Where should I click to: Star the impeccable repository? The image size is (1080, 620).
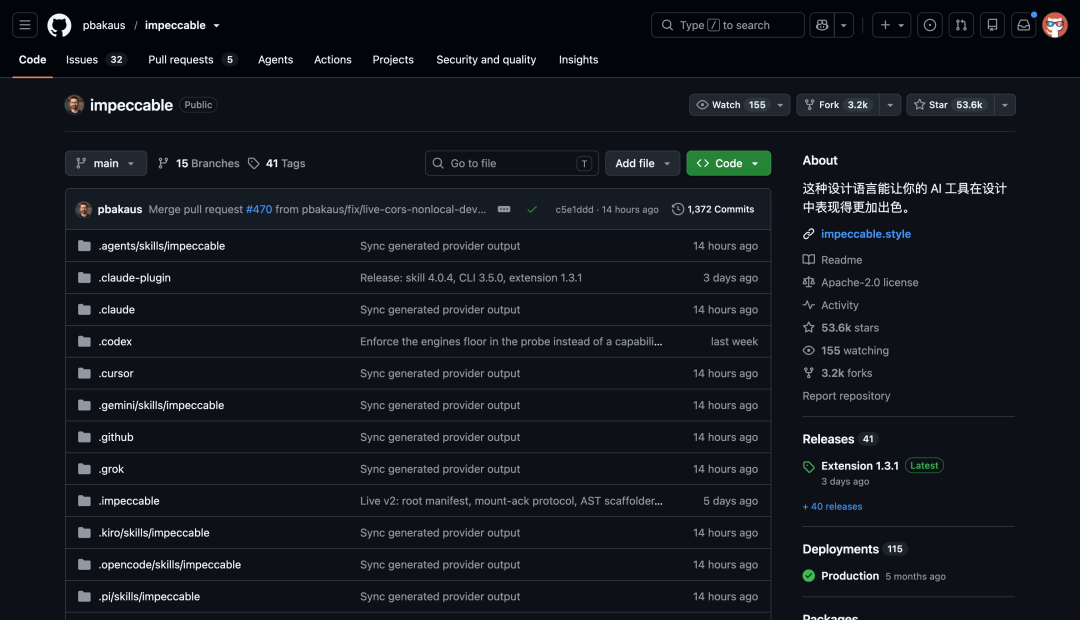(950, 105)
